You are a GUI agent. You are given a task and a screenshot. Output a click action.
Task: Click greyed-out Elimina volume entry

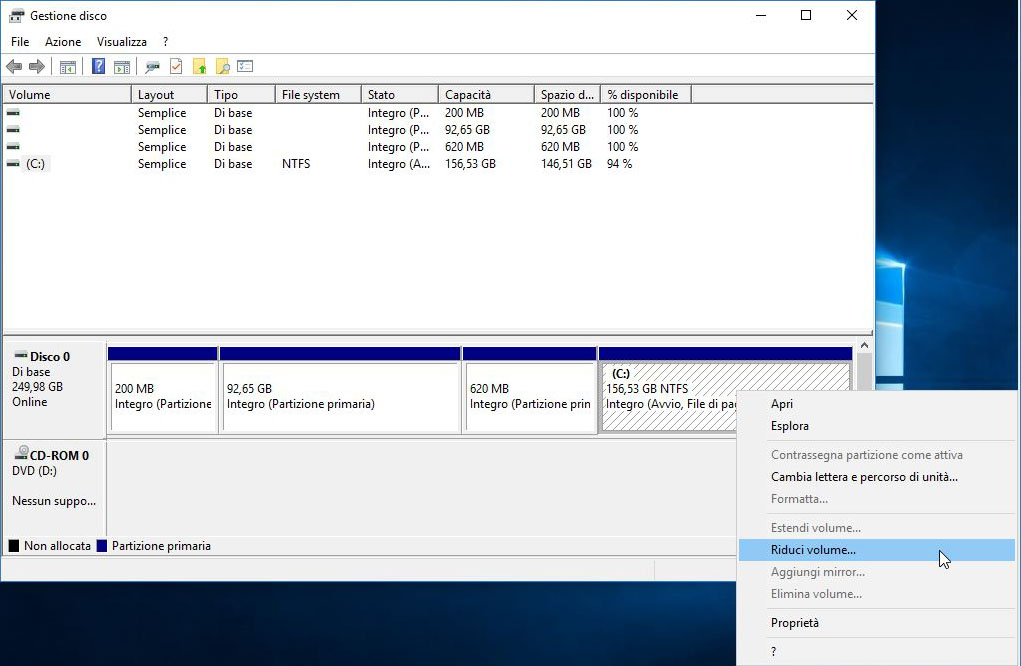point(876,594)
